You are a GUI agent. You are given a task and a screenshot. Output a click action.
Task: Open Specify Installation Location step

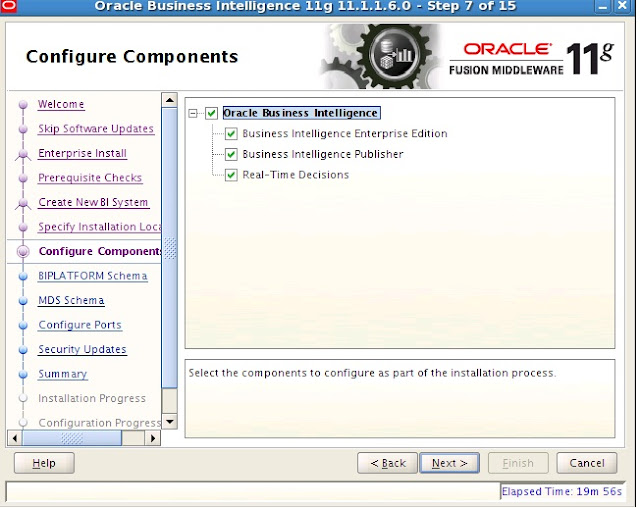point(100,227)
